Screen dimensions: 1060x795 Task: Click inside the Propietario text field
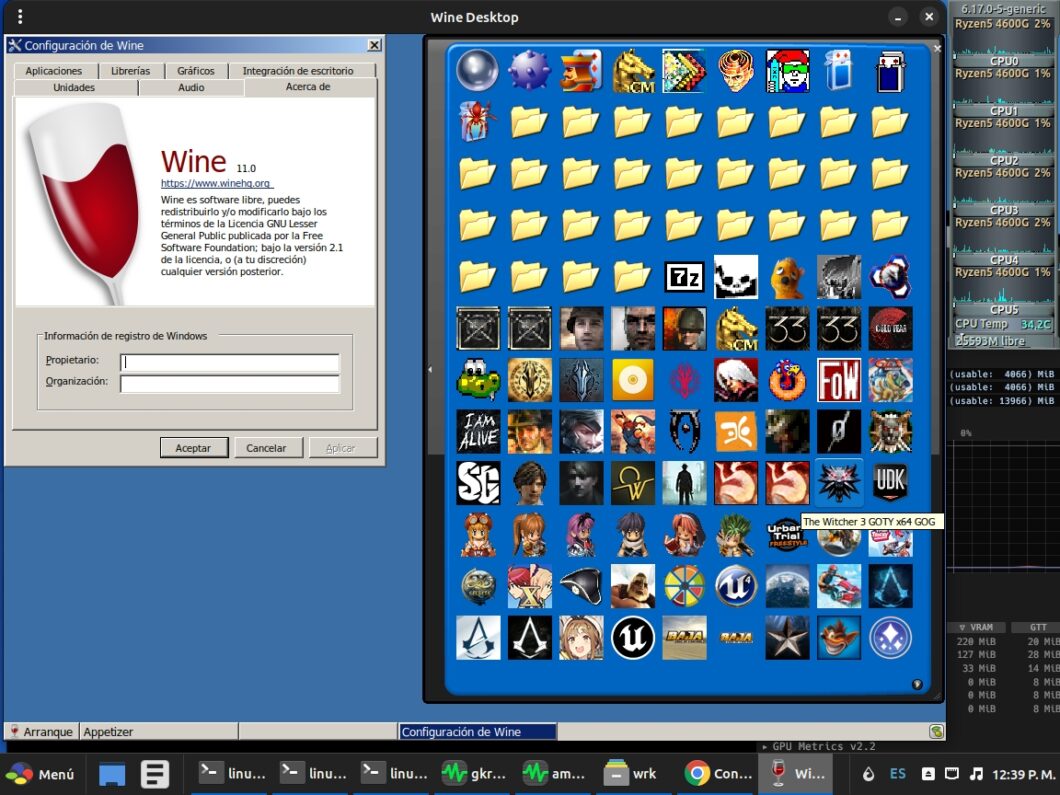coord(228,360)
